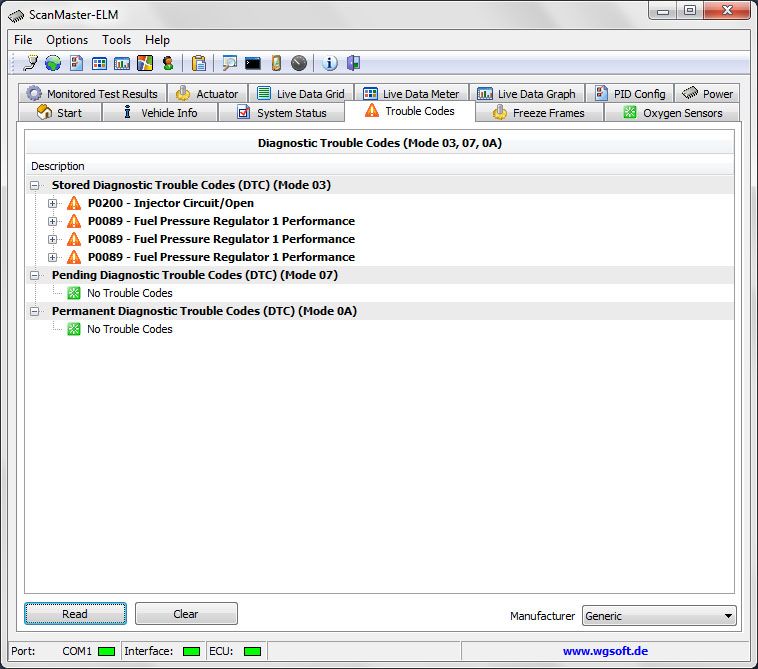
Task: Click the ScanMaster-ELM title bar chip icon
Action: 16,15
